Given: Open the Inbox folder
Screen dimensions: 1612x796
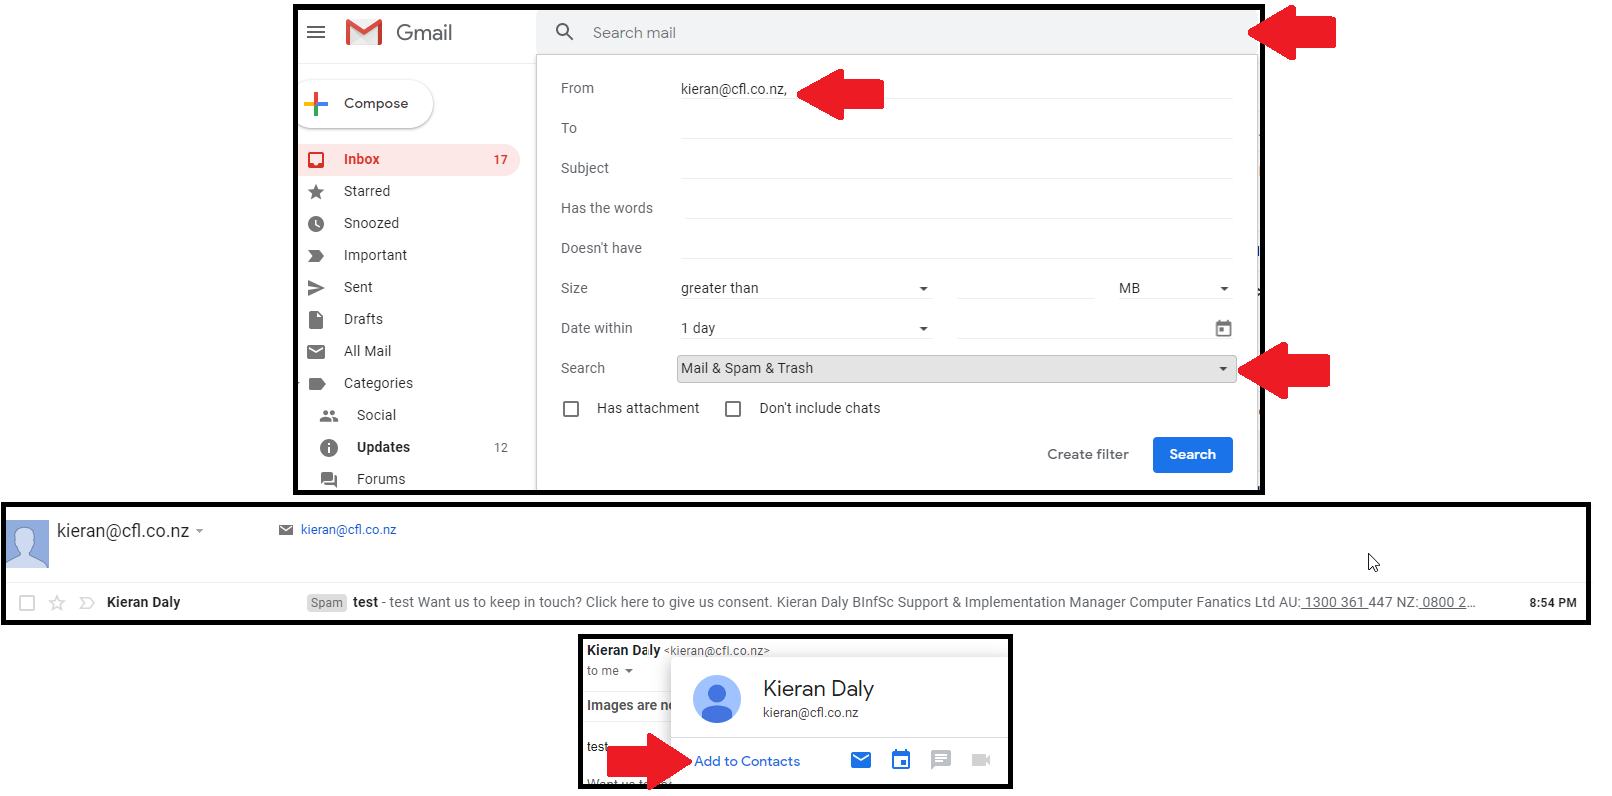Looking at the screenshot, I should coord(410,159).
